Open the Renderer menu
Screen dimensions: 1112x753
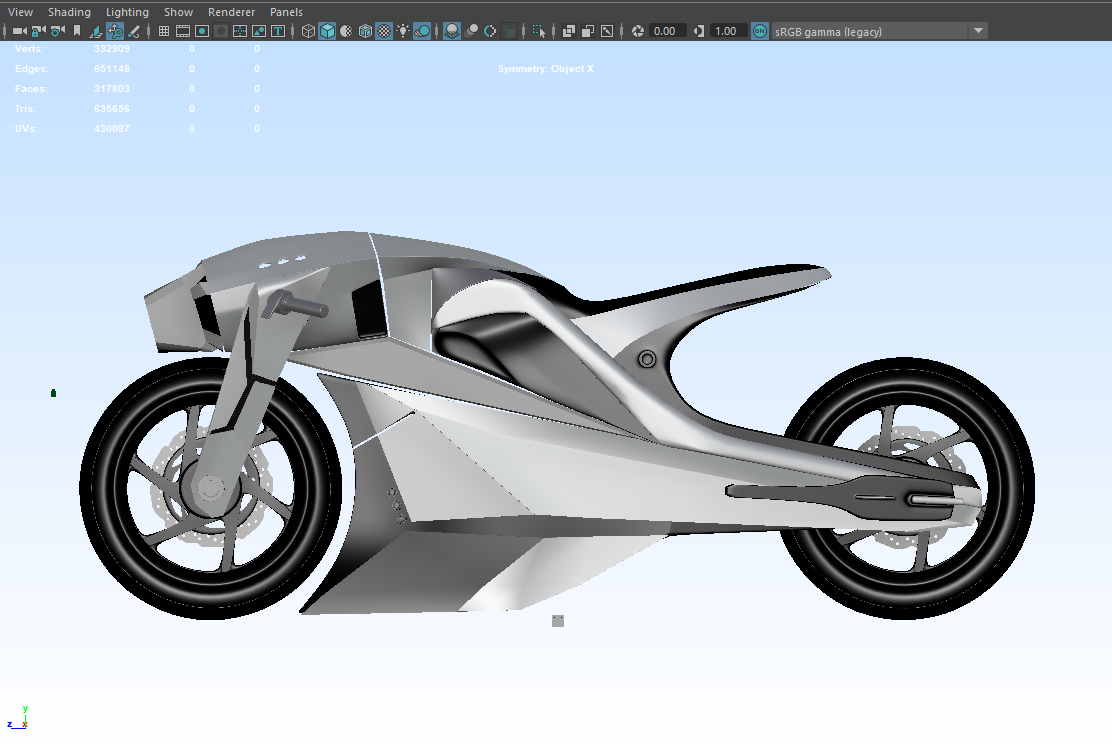coord(231,12)
